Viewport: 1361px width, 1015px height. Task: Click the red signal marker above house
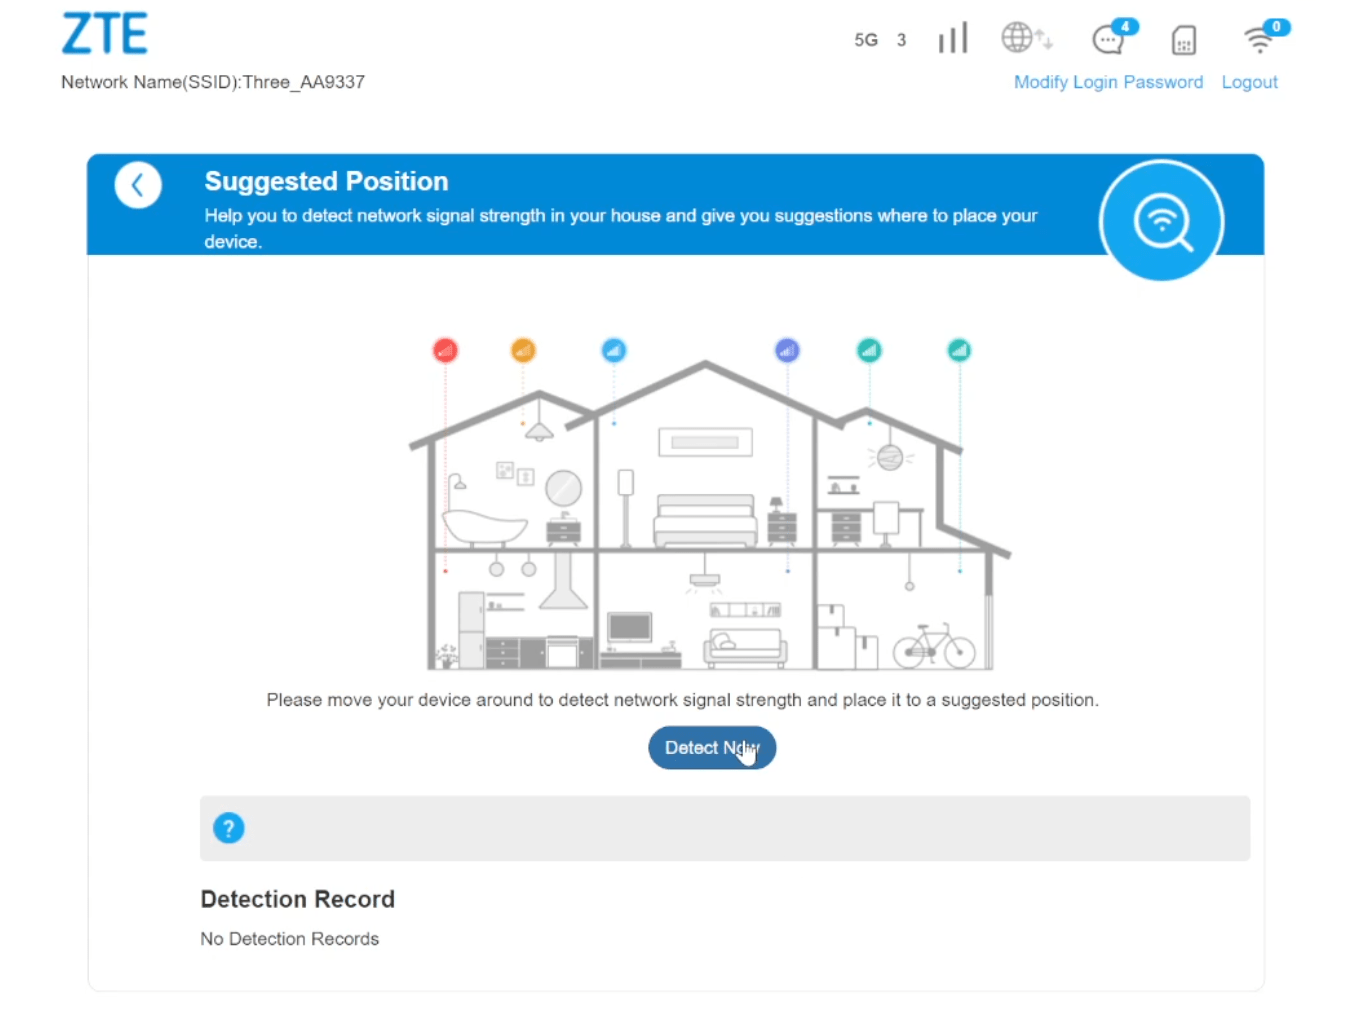[445, 350]
